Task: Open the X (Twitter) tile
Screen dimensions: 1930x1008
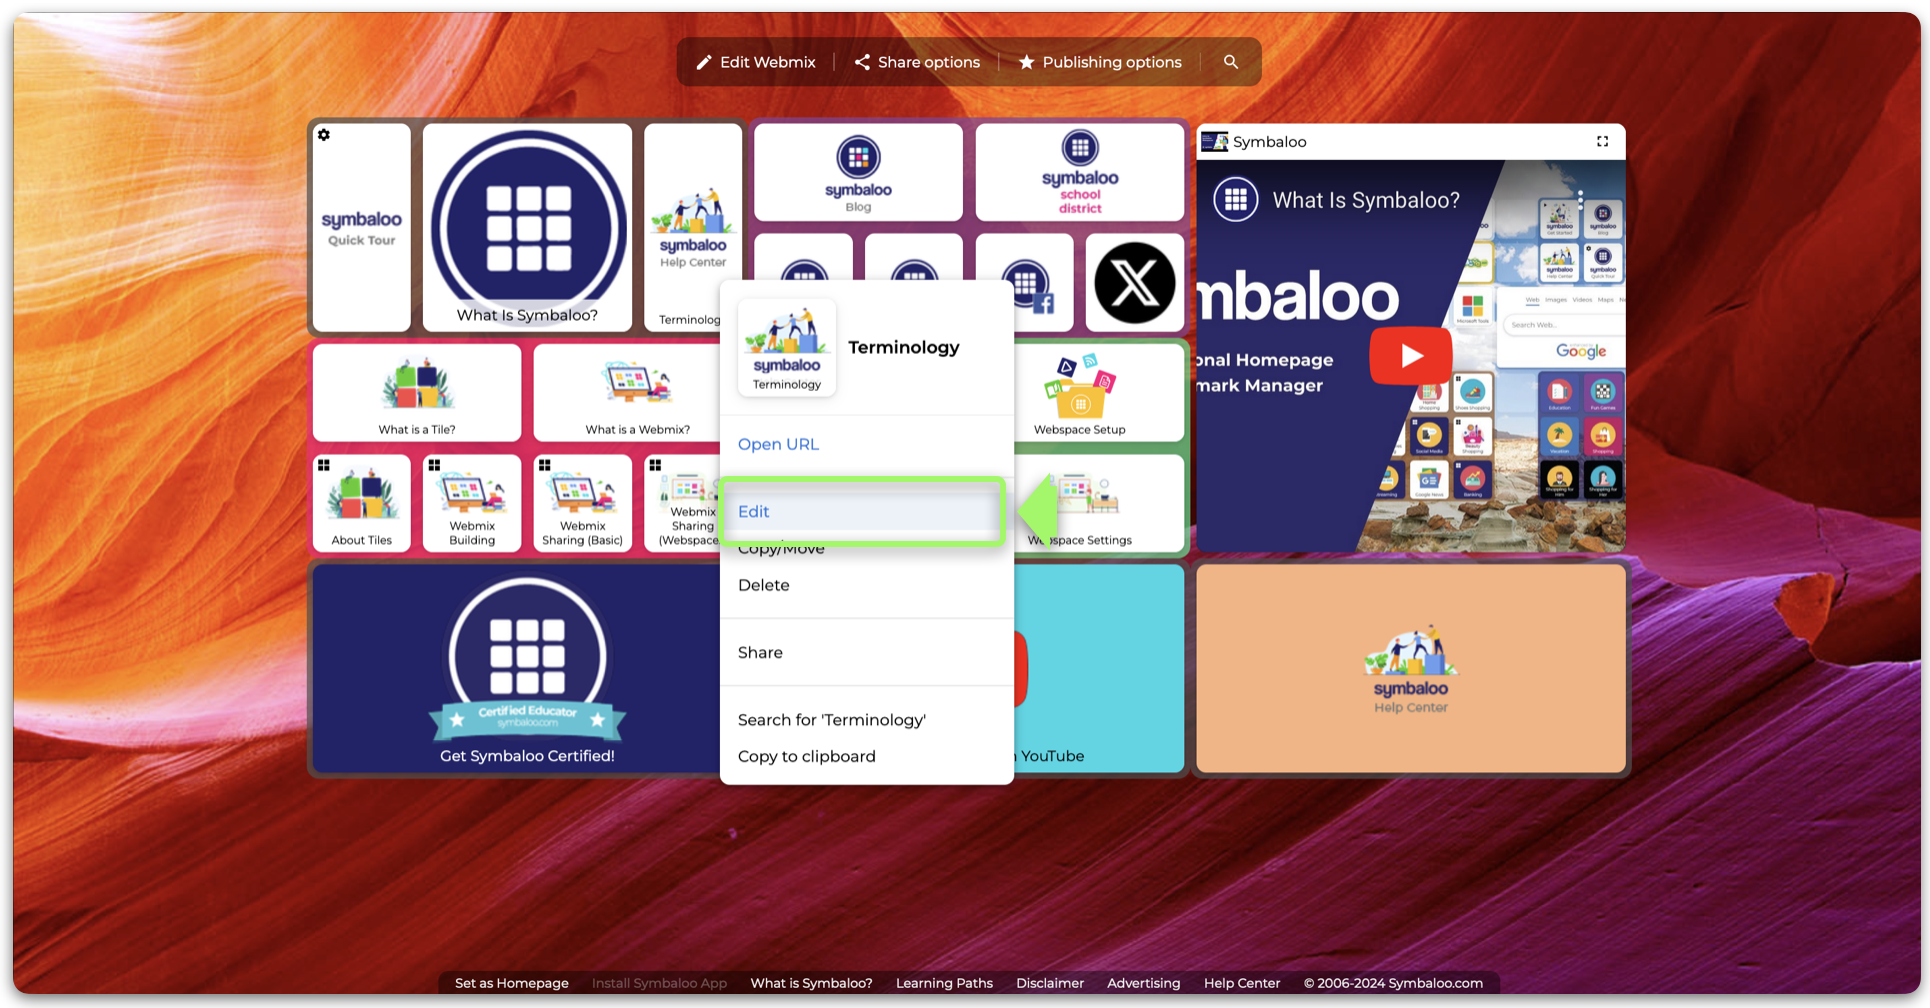Action: coord(1135,282)
